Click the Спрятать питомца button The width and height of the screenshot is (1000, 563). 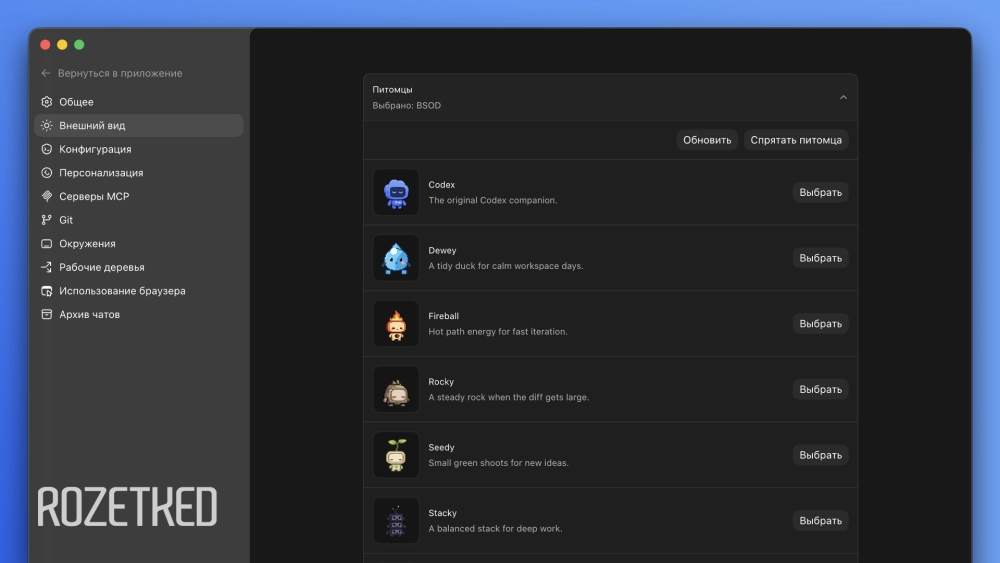coord(796,140)
